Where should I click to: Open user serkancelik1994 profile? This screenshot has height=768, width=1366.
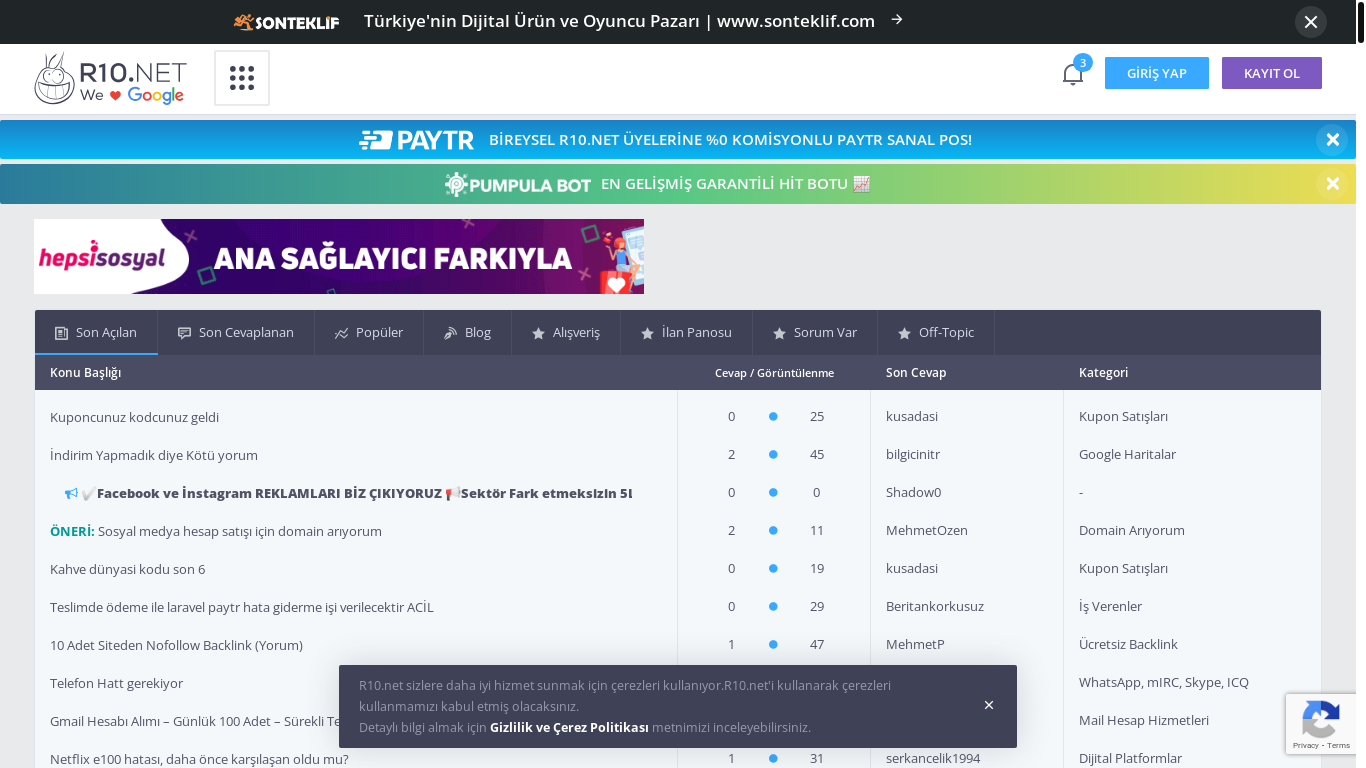point(933,758)
